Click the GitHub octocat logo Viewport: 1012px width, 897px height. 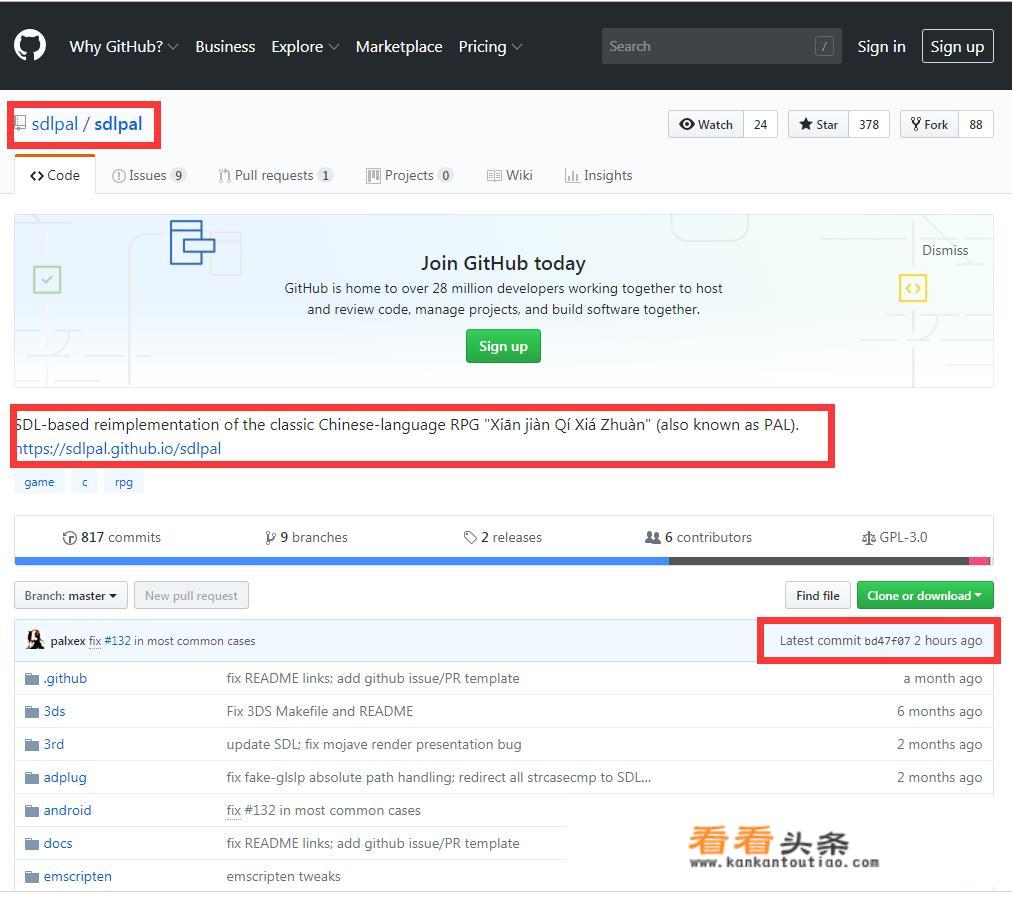pos(30,45)
